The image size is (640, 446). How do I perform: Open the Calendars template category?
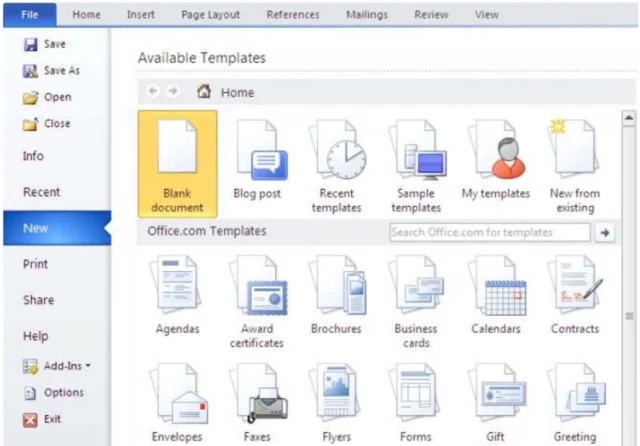[x=496, y=295]
